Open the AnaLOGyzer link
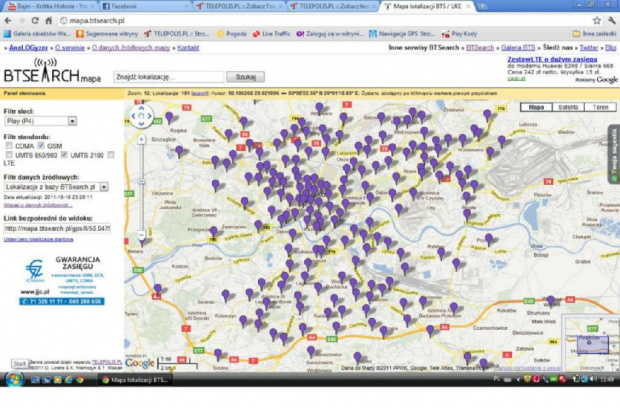The width and height of the screenshot is (620, 408). tap(28, 47)
